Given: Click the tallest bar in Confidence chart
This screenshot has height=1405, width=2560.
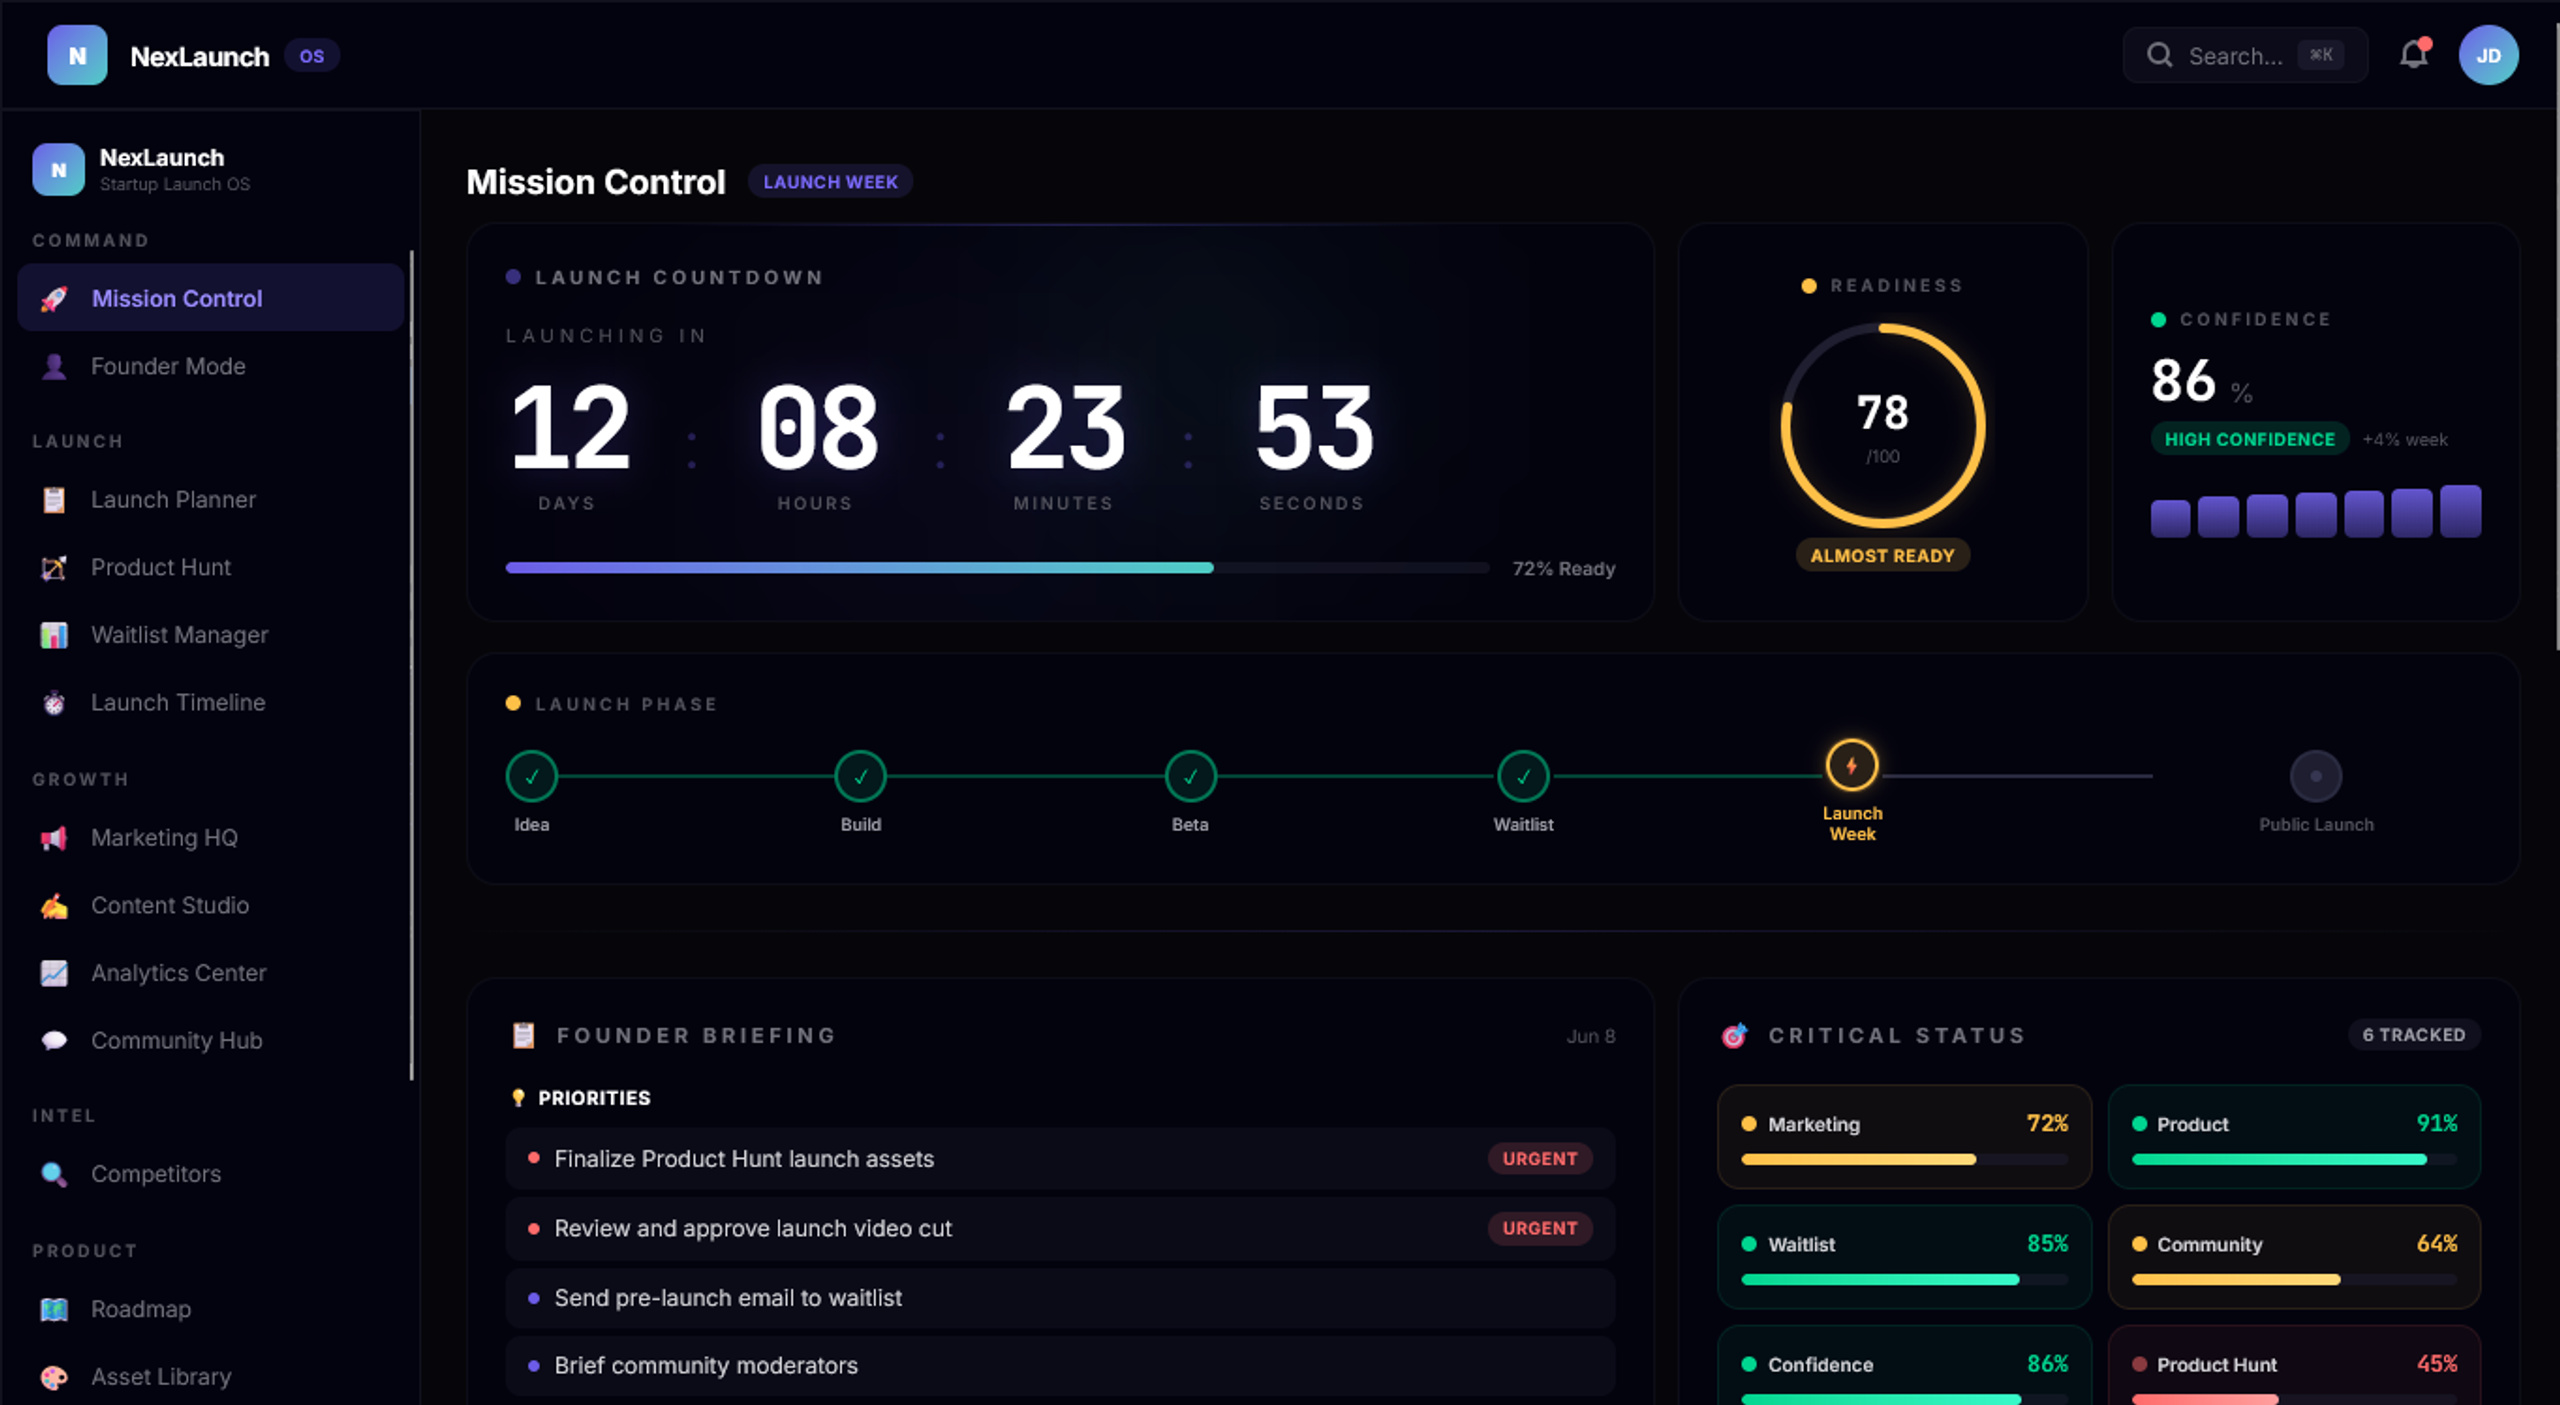Looking at the screenshot, I should pyautogui.click(x=2460, y=511).
